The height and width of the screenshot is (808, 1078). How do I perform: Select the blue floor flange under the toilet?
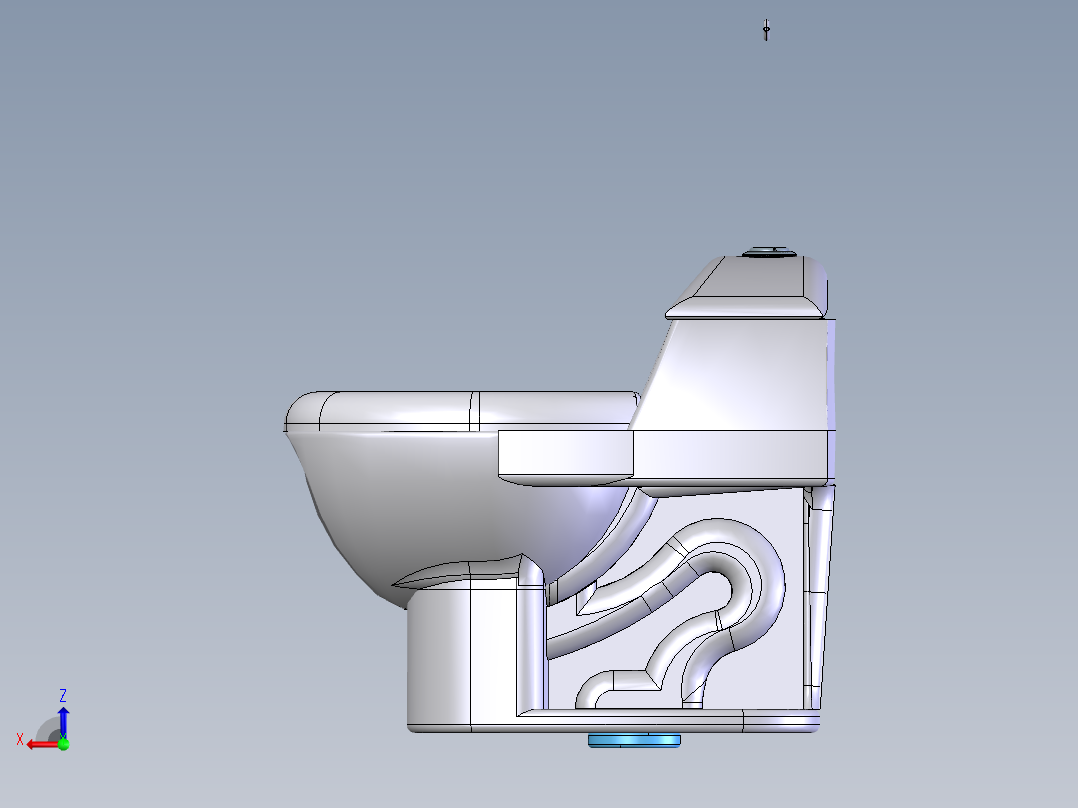634,740
